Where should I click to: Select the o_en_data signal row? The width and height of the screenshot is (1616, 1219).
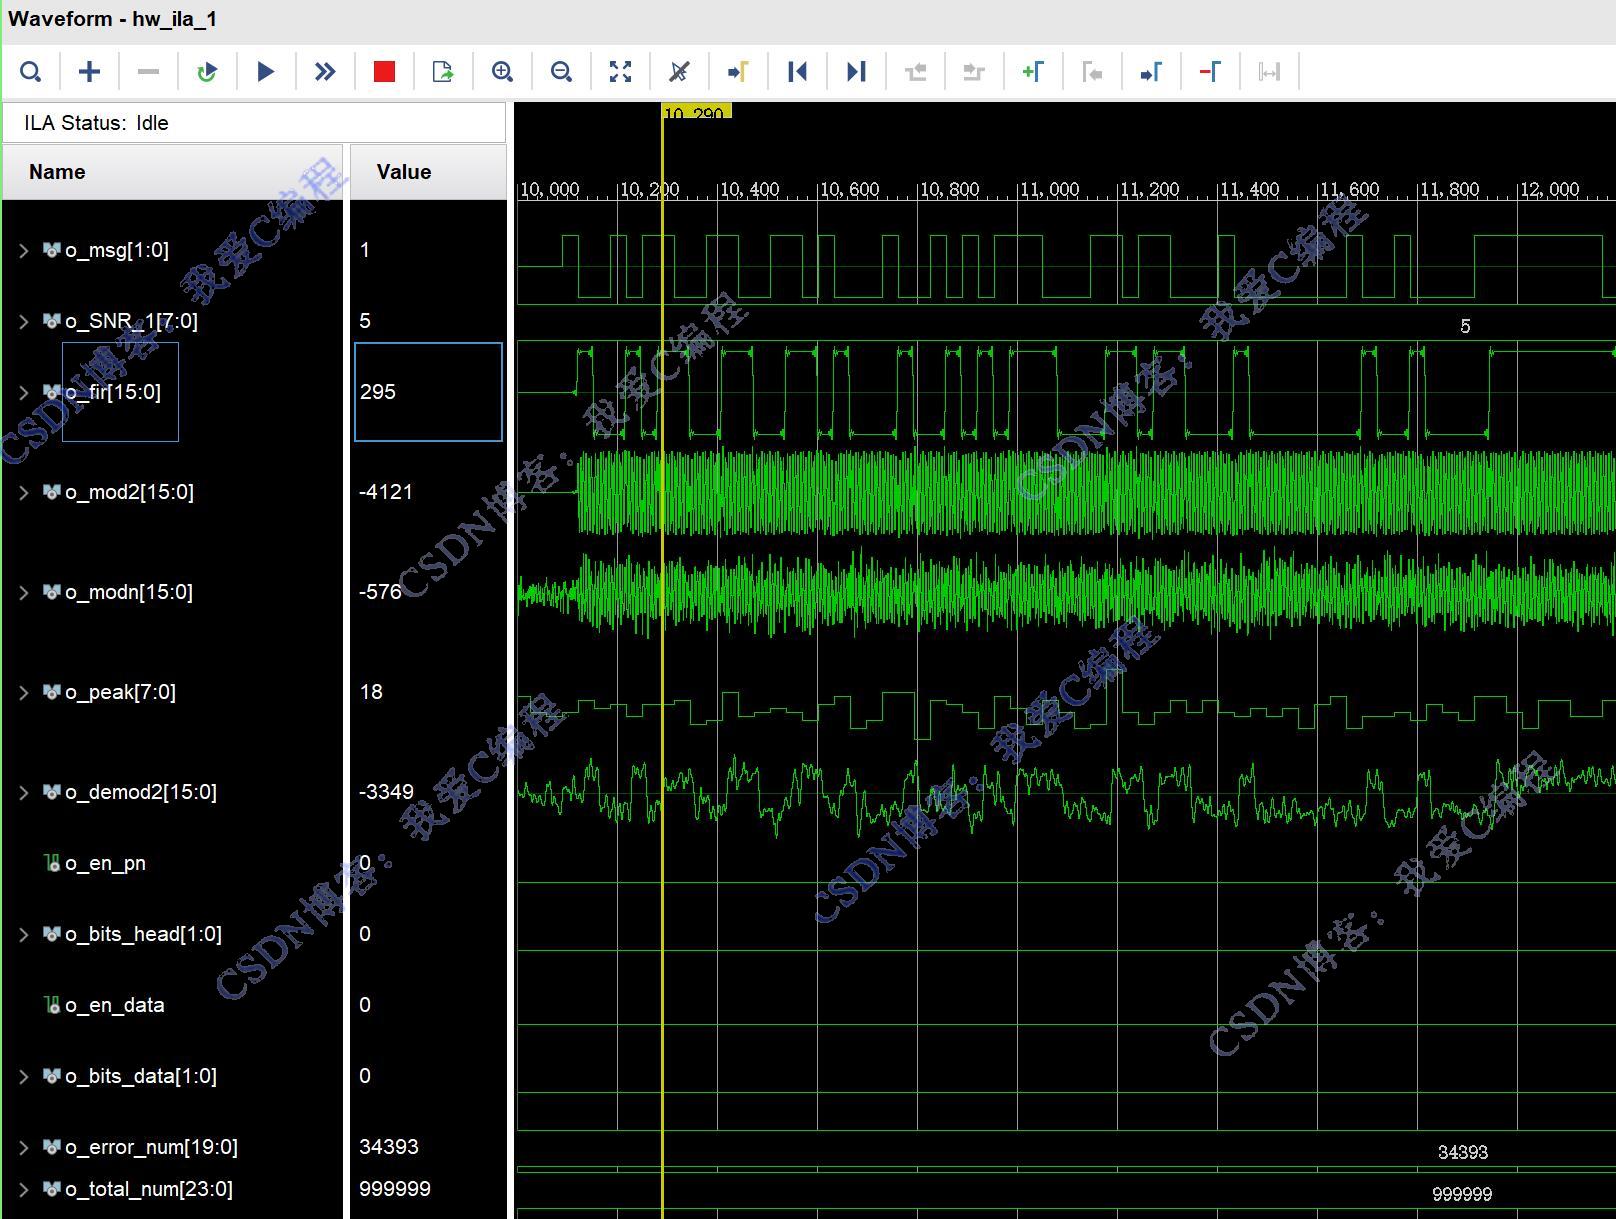[172, 1005]
